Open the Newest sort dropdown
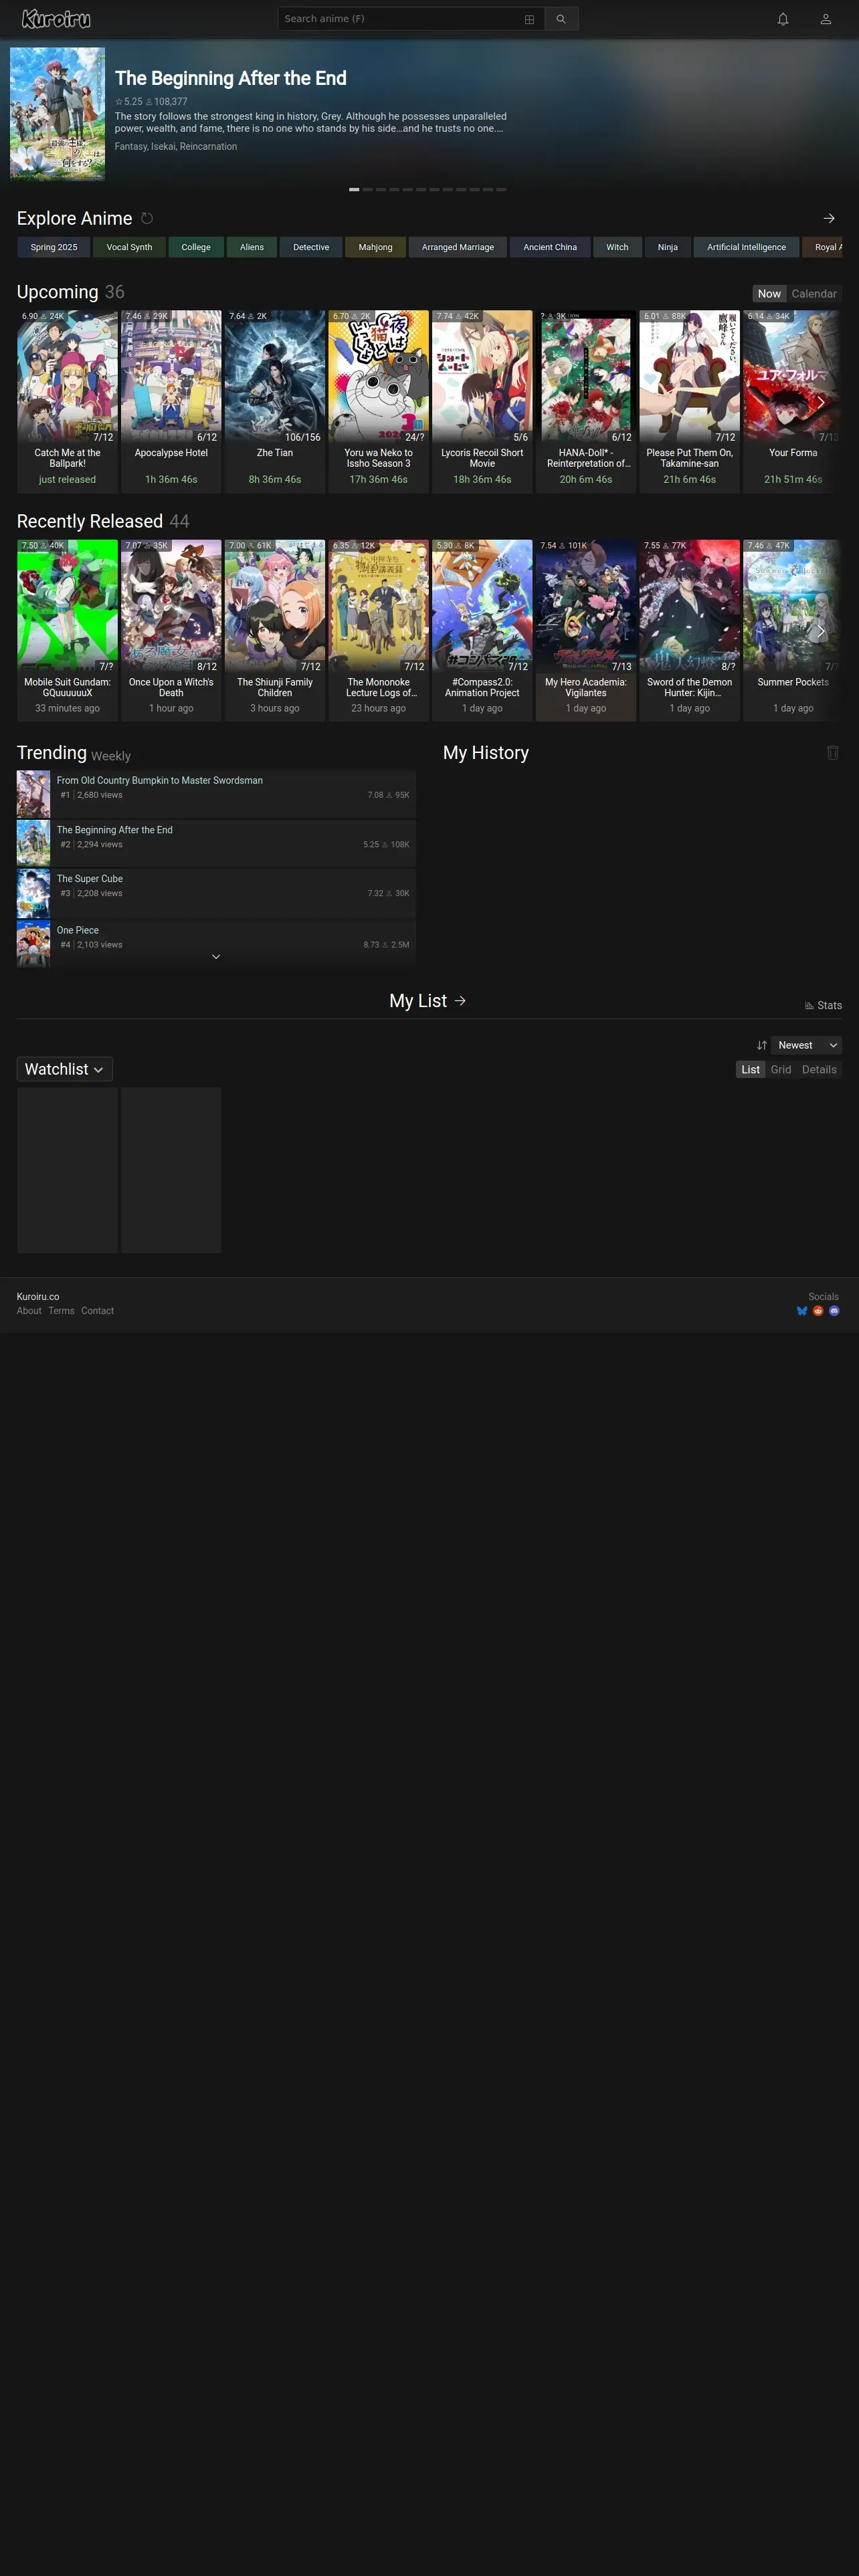The height and width of the screenshot is (2576, 859). (806, 1045)
